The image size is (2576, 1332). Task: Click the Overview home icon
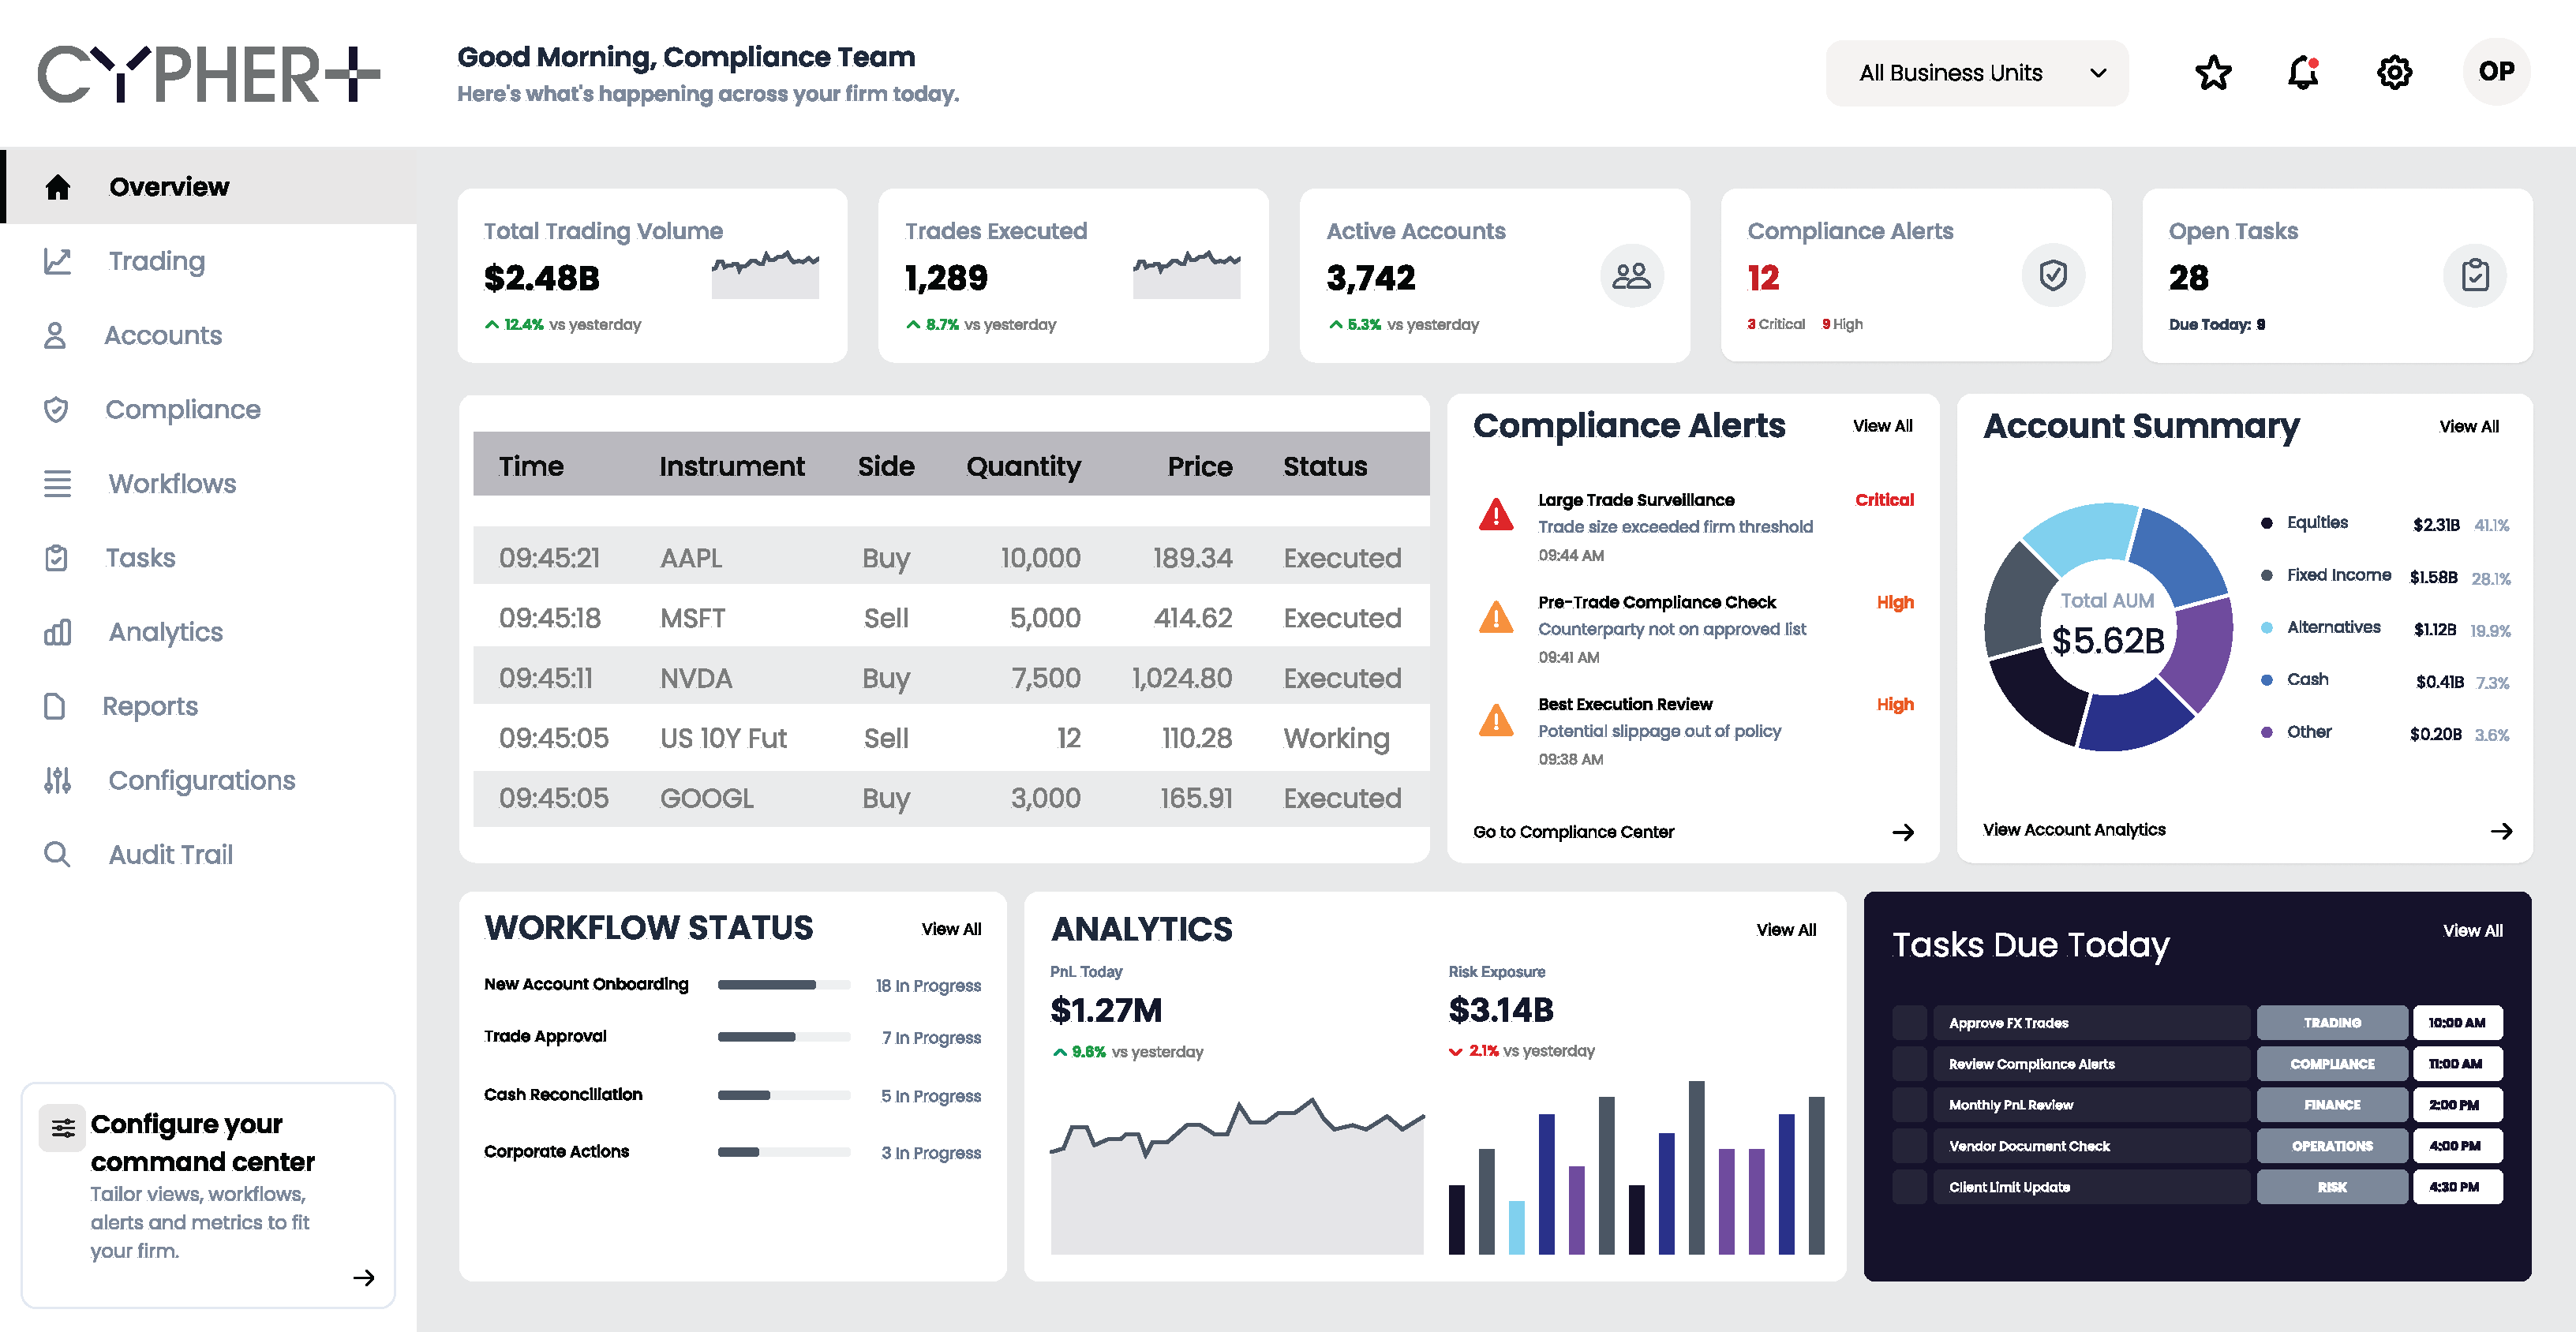[x=58, y=187]
